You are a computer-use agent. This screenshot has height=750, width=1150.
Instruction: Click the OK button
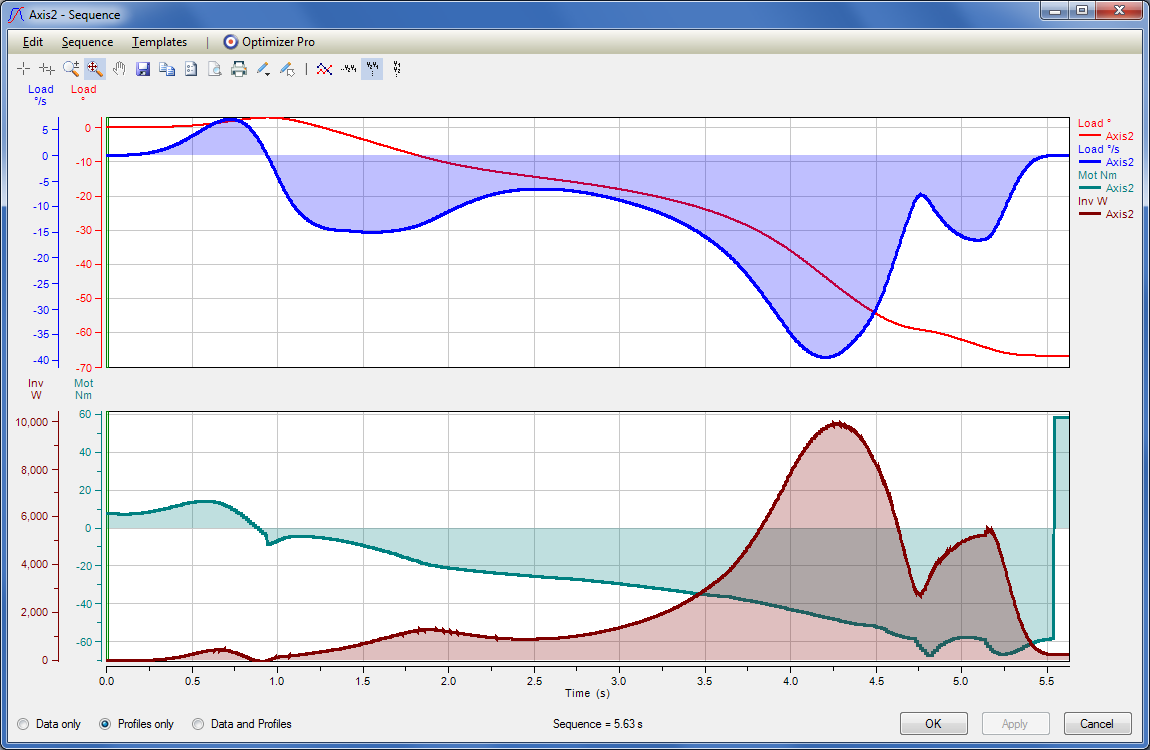(x=933, y=723)
